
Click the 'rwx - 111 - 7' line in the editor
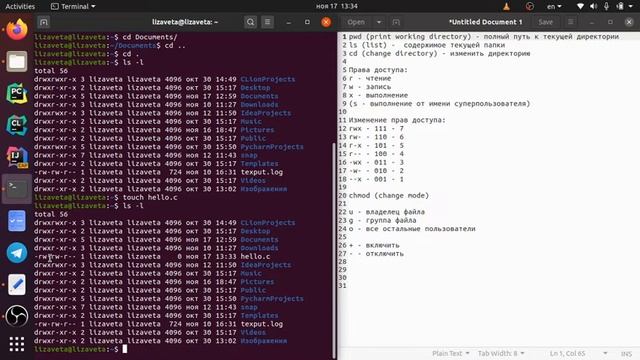(x=376, y=129)
